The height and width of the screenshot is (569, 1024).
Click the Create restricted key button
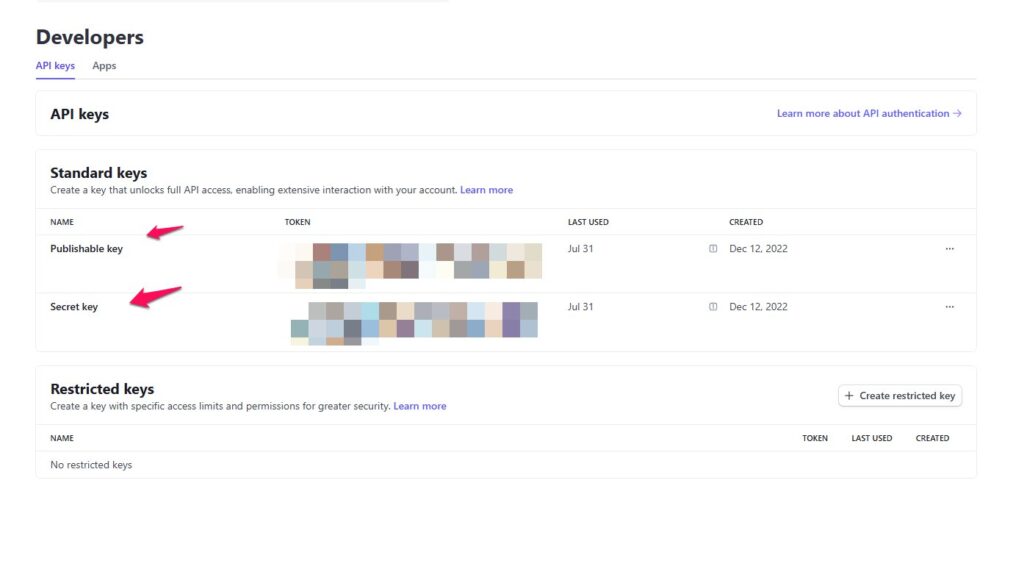tap(899, 396)
